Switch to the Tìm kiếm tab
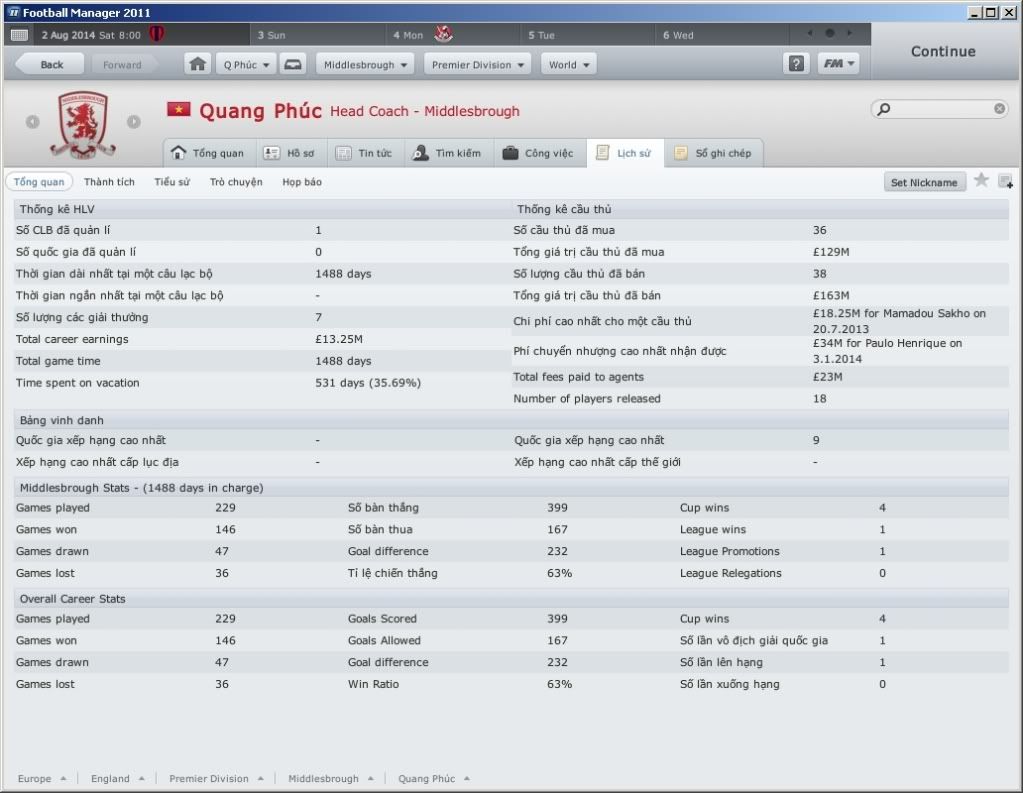This screenshot has height=793, width=1023. click(x=449, y=153)
